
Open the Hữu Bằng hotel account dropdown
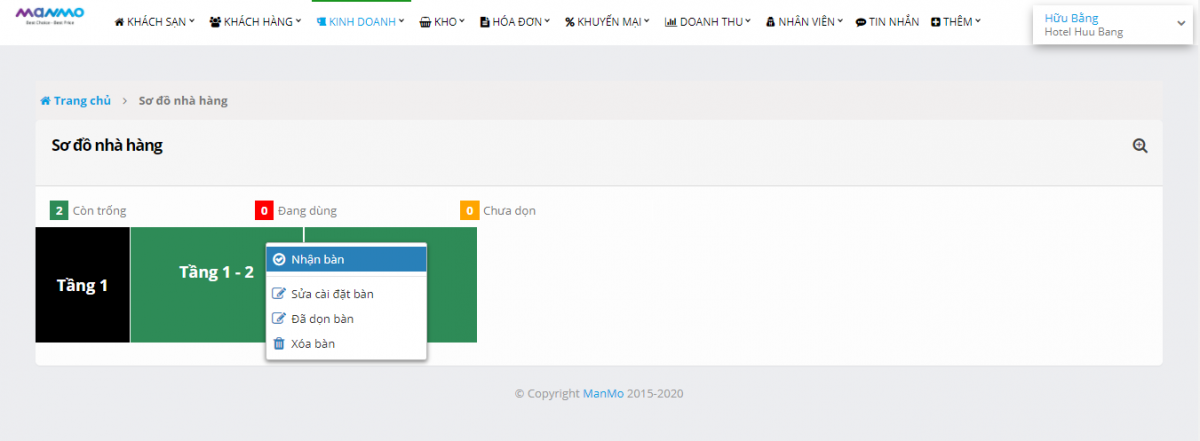[x=1112, y=24]
